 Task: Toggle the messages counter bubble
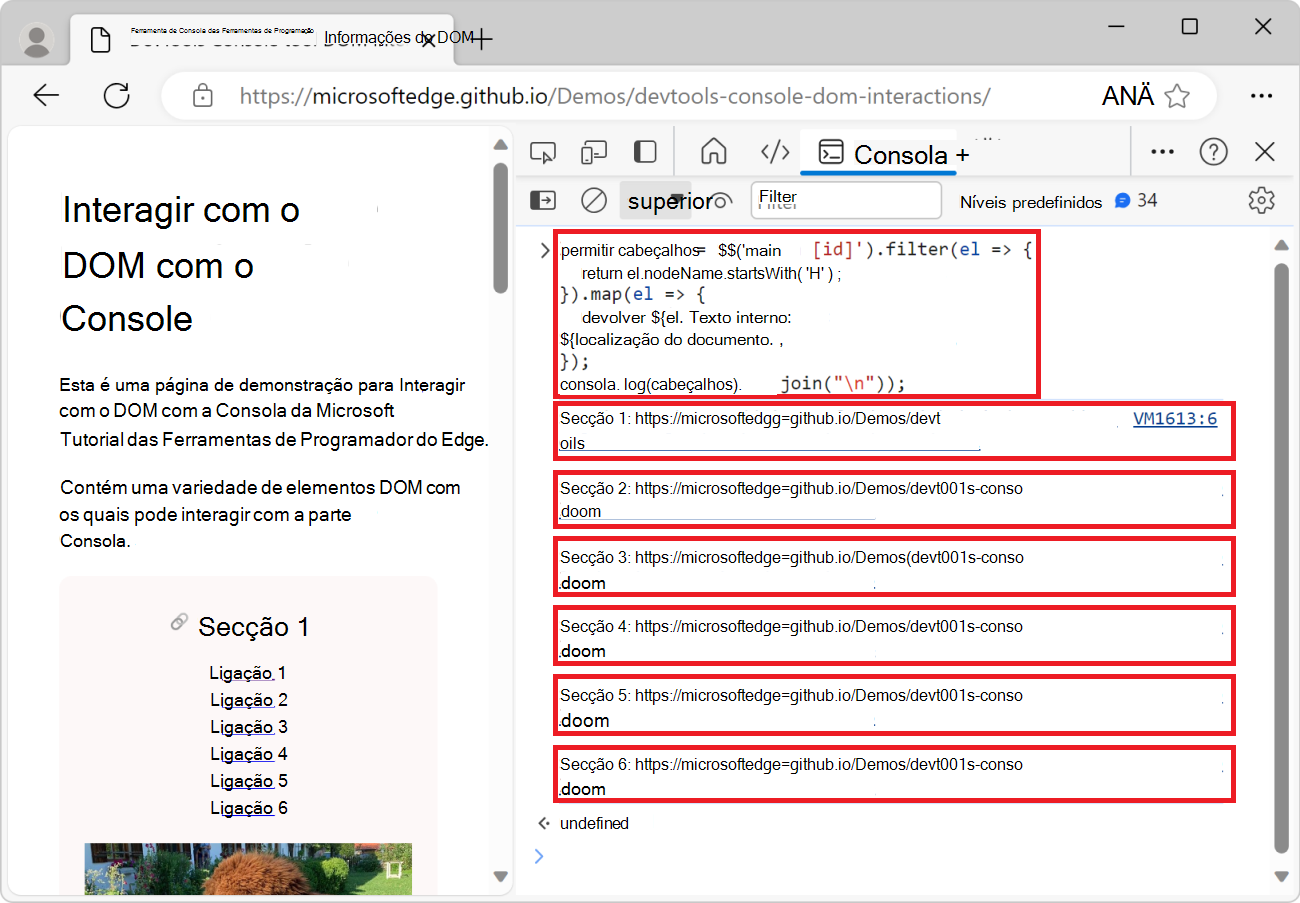(x=1136, y=200)
